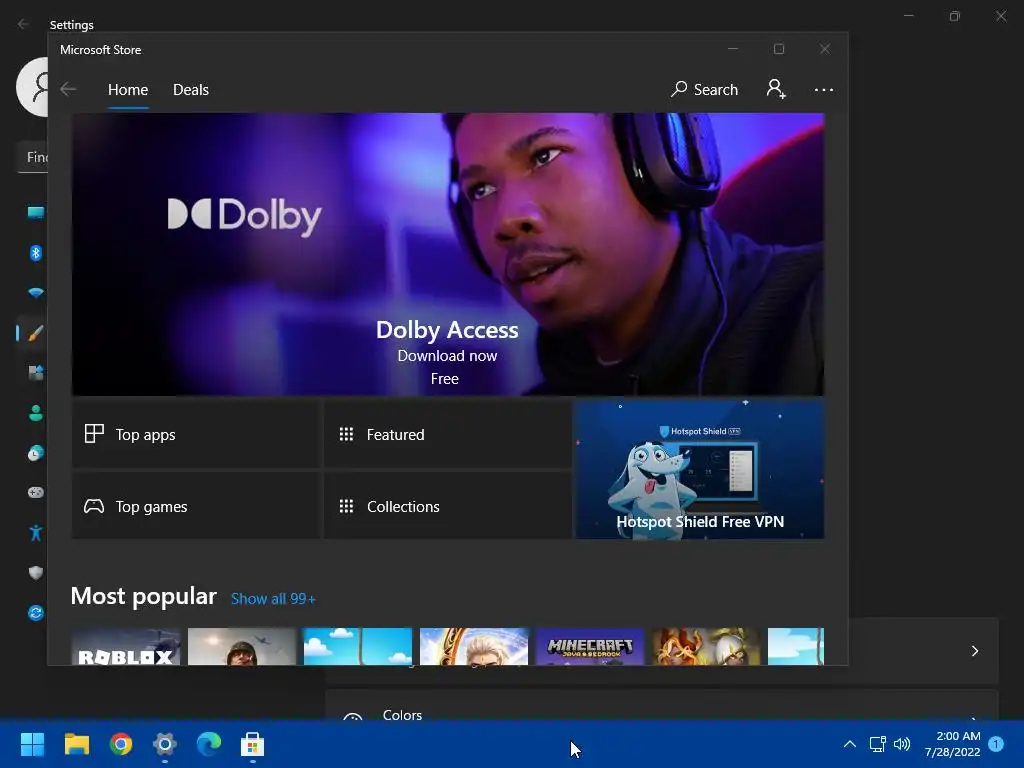Open the Minecraft app thumbnail
The width and height of the screenshot is (1024, 768).
pyautogui.click(x=590, y=647)
